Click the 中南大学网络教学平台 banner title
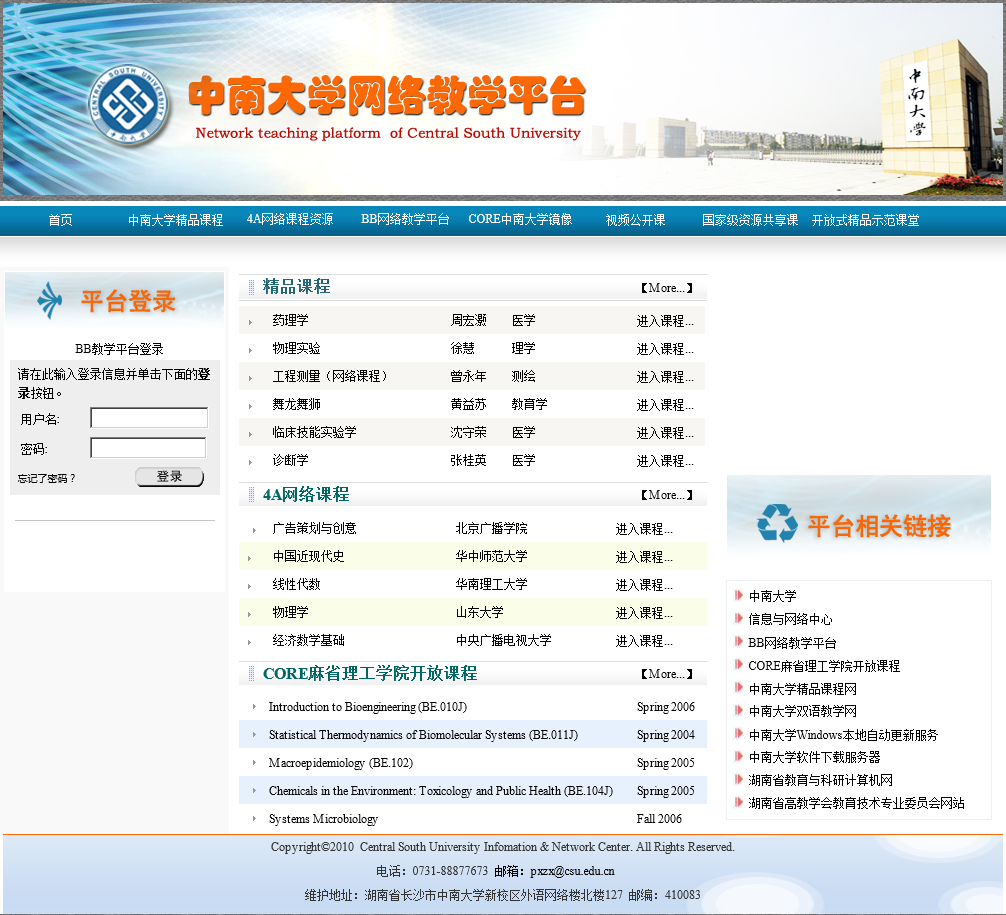This screenshot has height=915, width=1006. pyautogui.click(x=387, y=96)
